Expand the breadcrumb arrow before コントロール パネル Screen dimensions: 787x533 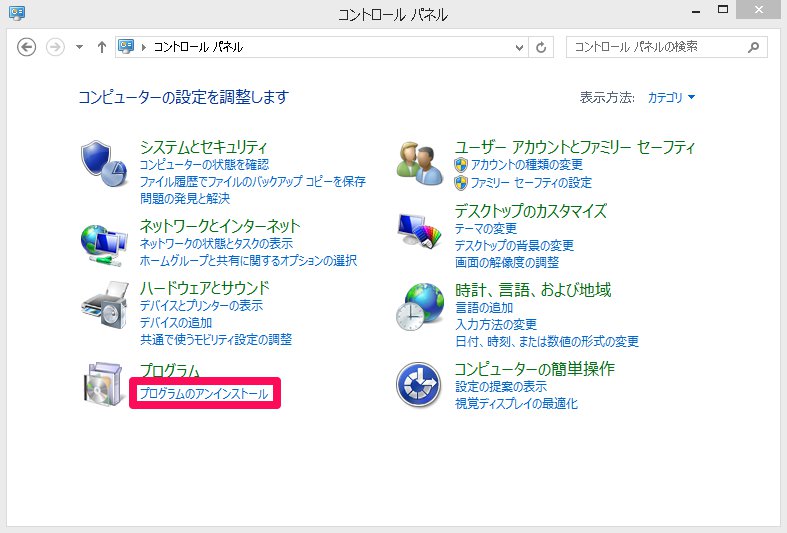tap(144, 47)
